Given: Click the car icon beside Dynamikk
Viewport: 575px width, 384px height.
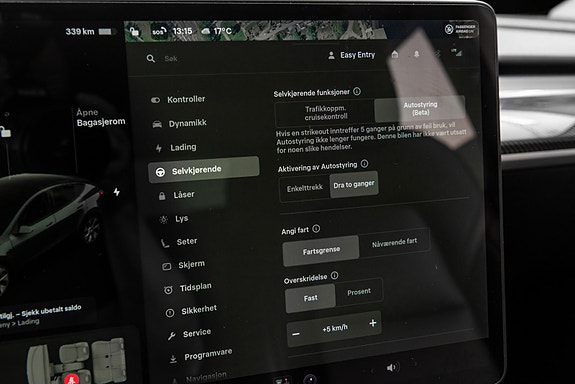Looking at the screenshot, I should (157, 124).
